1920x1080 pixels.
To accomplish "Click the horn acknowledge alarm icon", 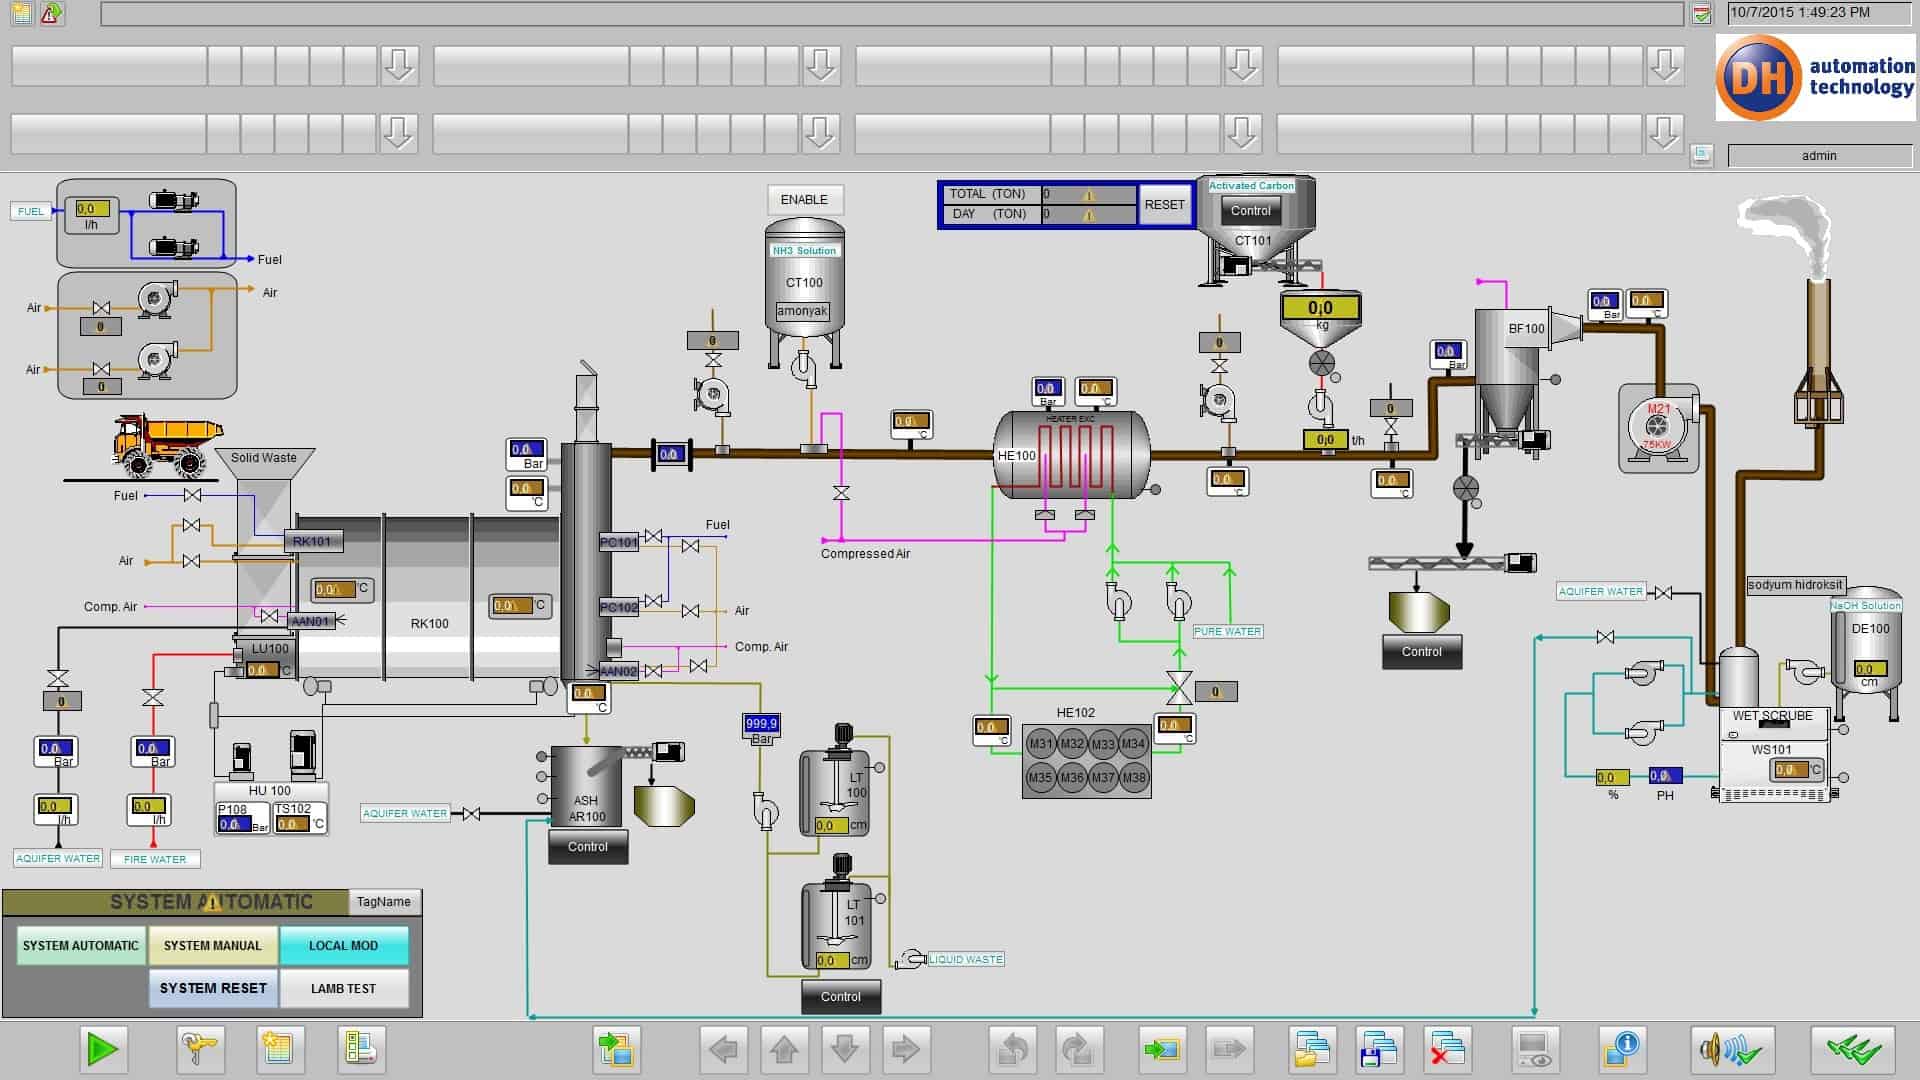I will point(1732,1049).
